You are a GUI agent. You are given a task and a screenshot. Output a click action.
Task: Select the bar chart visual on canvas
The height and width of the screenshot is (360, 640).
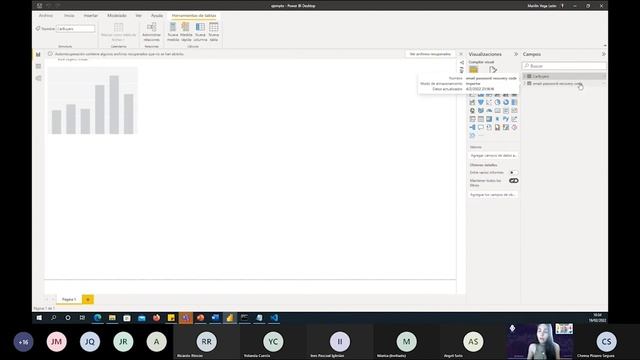point(93,101)
